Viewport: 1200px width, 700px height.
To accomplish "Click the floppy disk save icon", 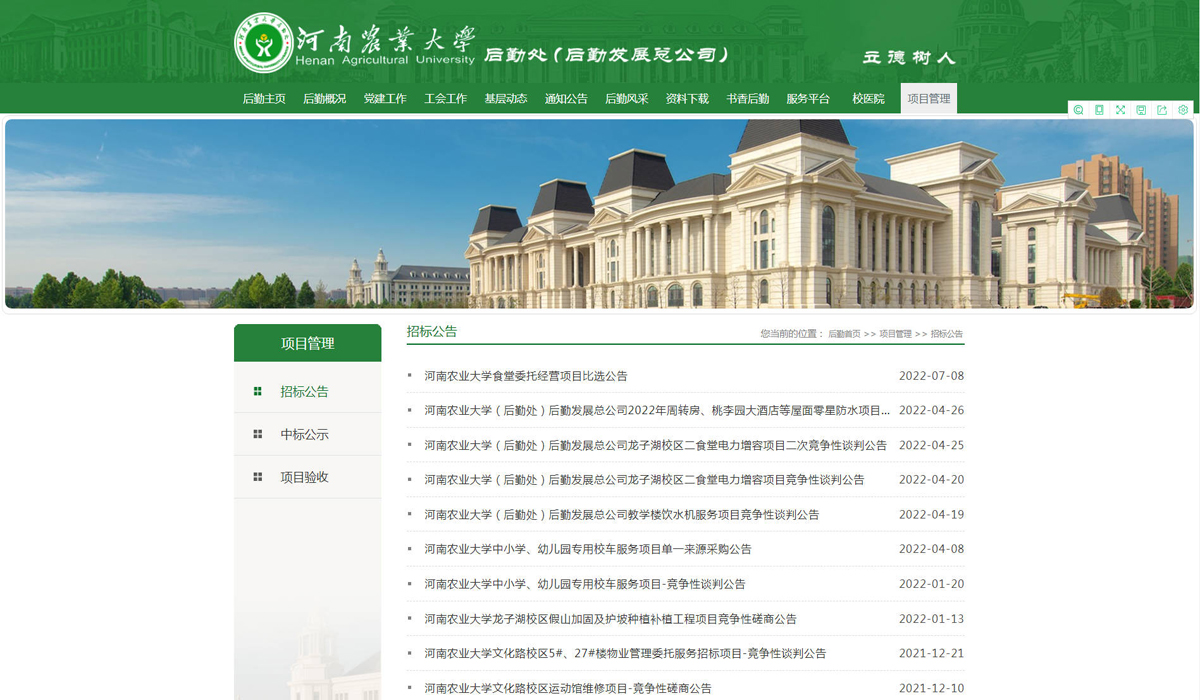I will click(x=1141, y=110).
